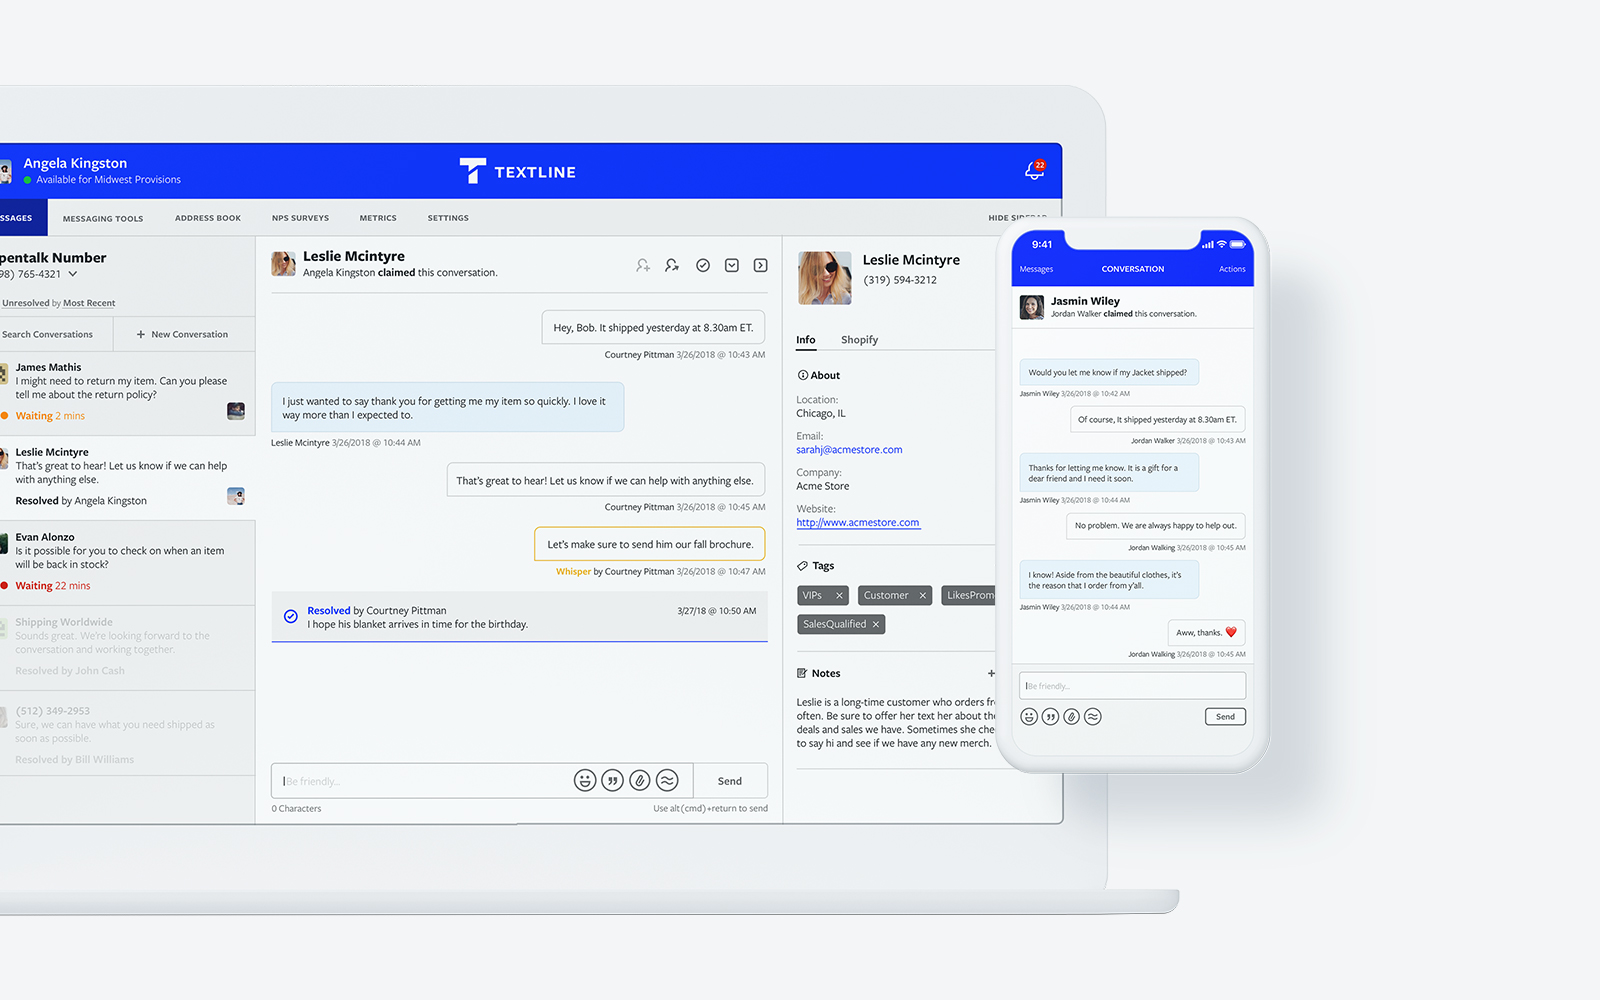Click 'Hey, Bob. It shipped yesterday' message bubble
Screen dimensions: 1600x1000
(653, 327)
